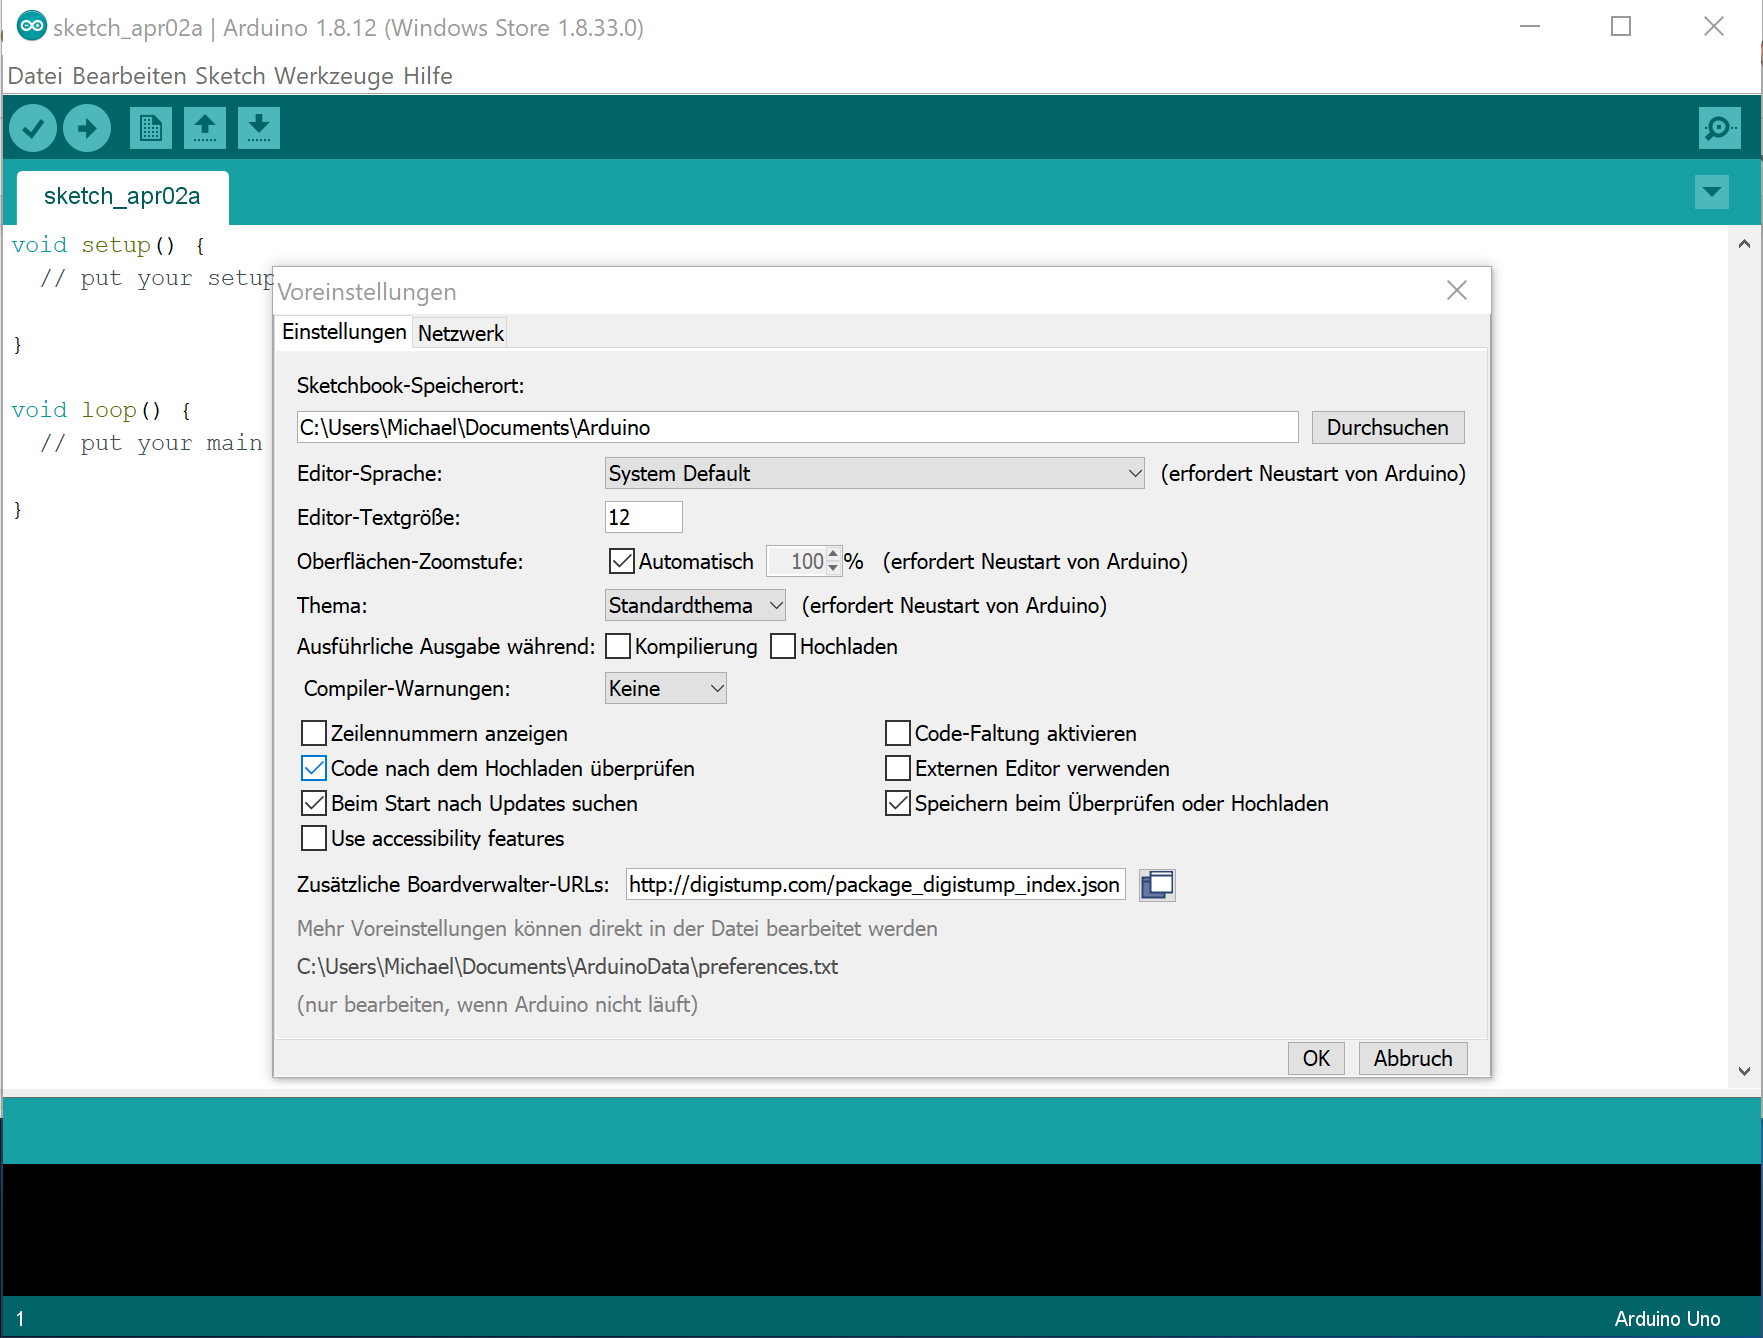Click the 'void setup() {' code line
1763x1338 pixels.
(108, 245)
